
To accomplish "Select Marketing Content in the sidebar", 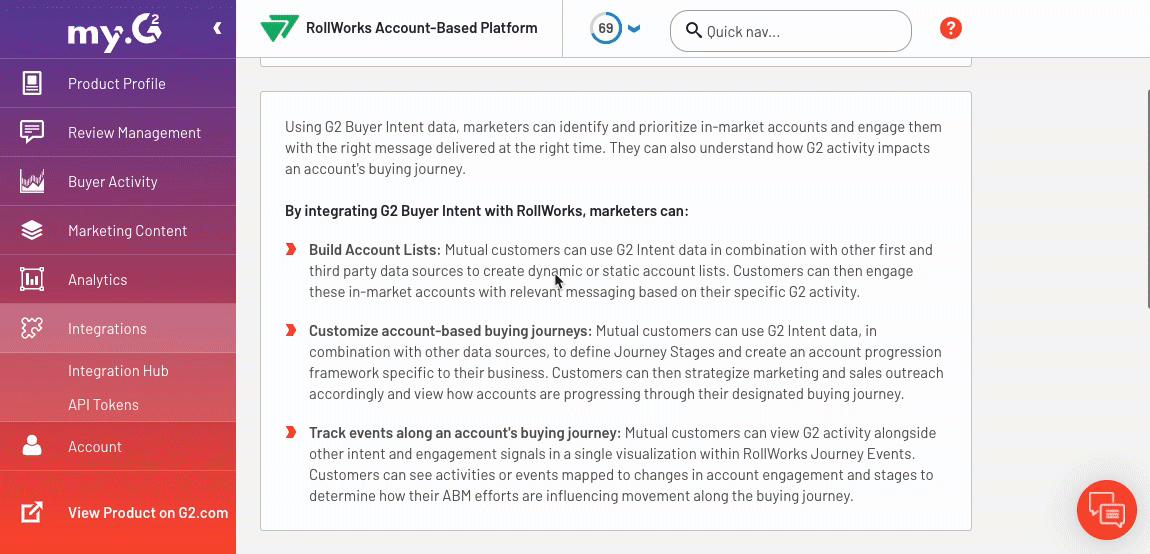I will [127, 231].
